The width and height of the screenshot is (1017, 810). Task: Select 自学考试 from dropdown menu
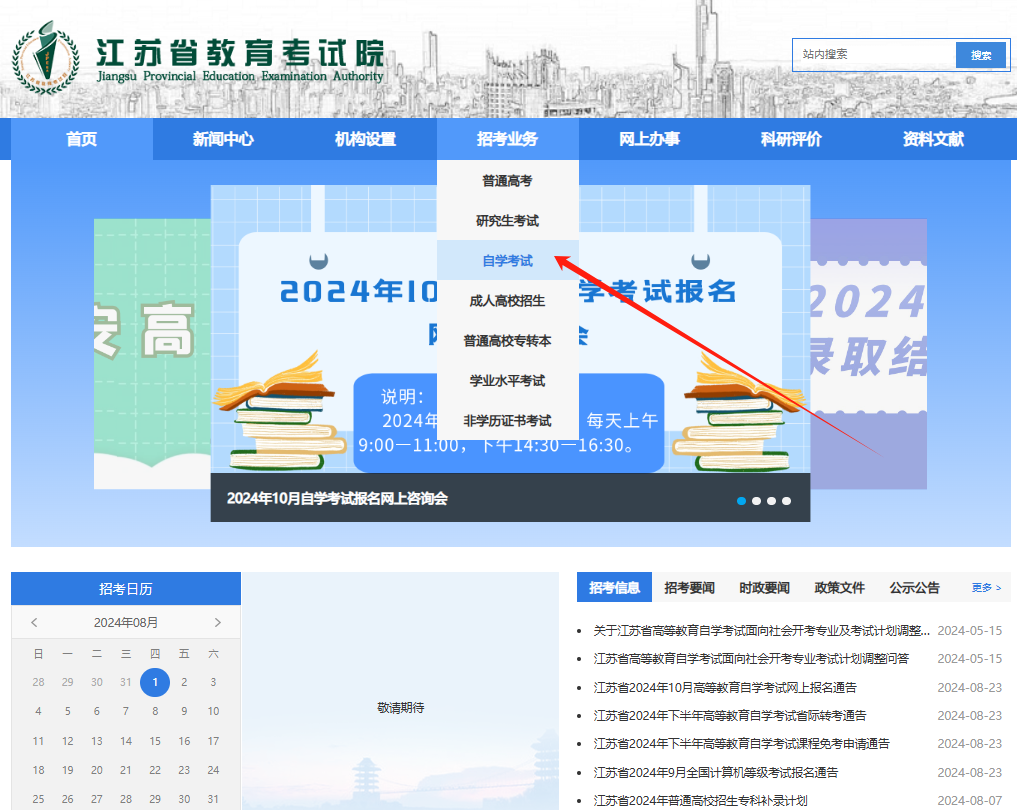click(x=507, y=261)
